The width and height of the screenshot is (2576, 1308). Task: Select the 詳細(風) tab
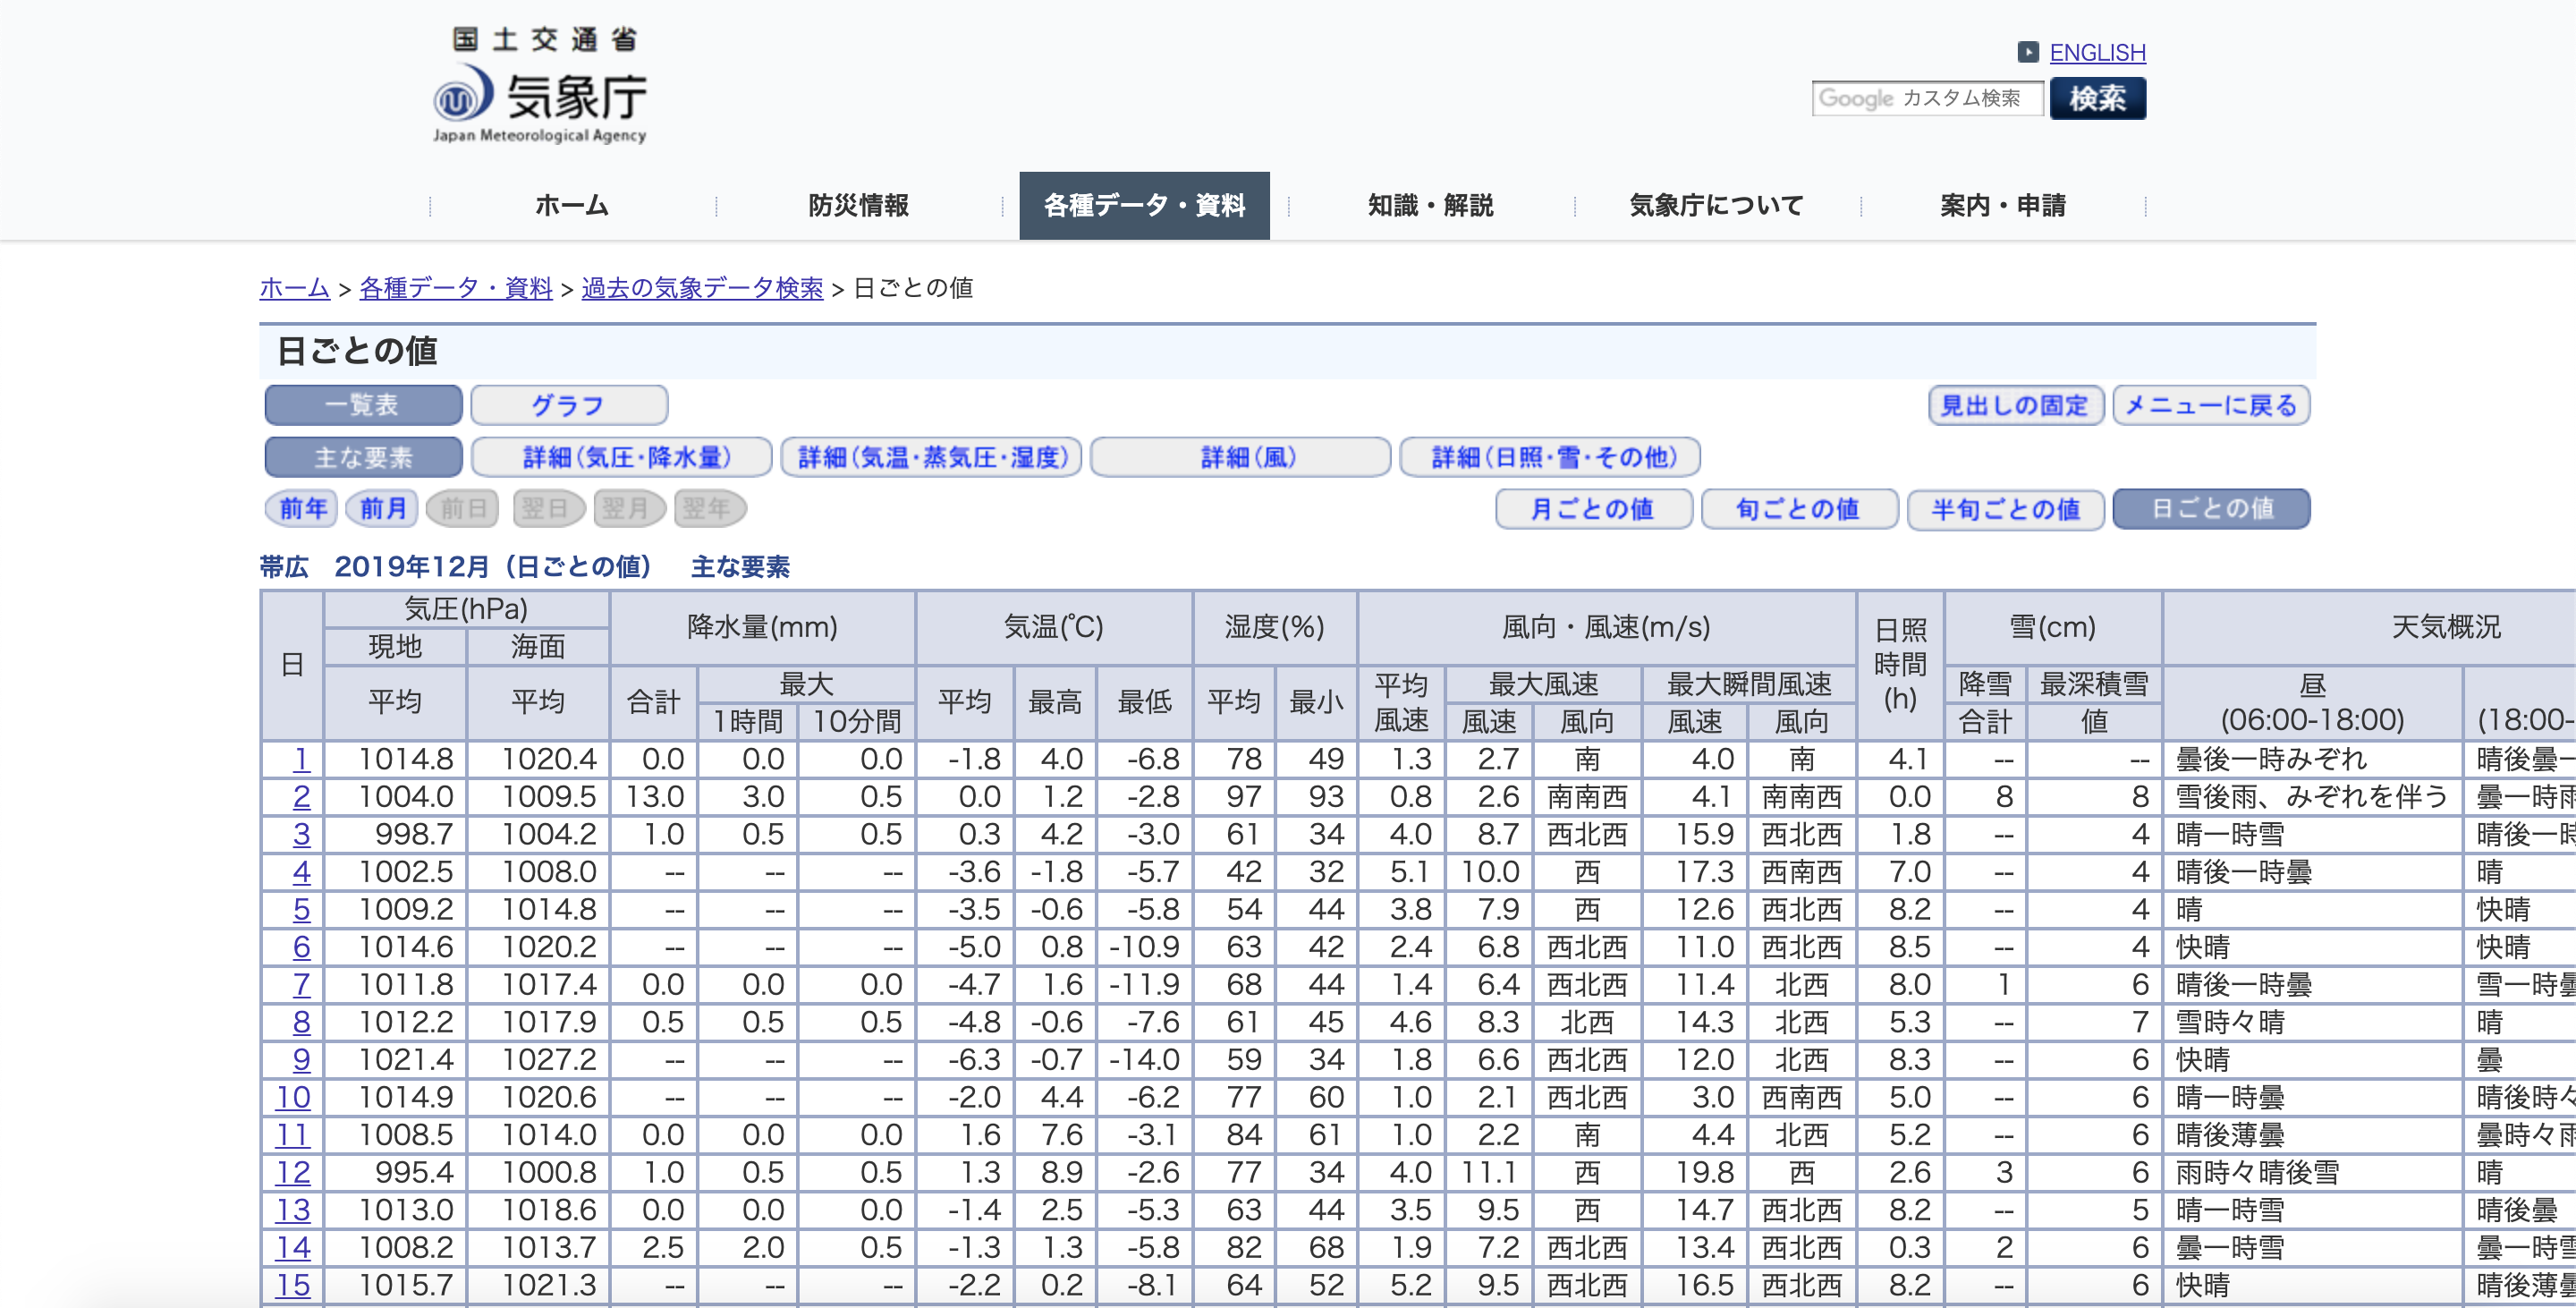pyautogui.click(x=1239, y=457)
